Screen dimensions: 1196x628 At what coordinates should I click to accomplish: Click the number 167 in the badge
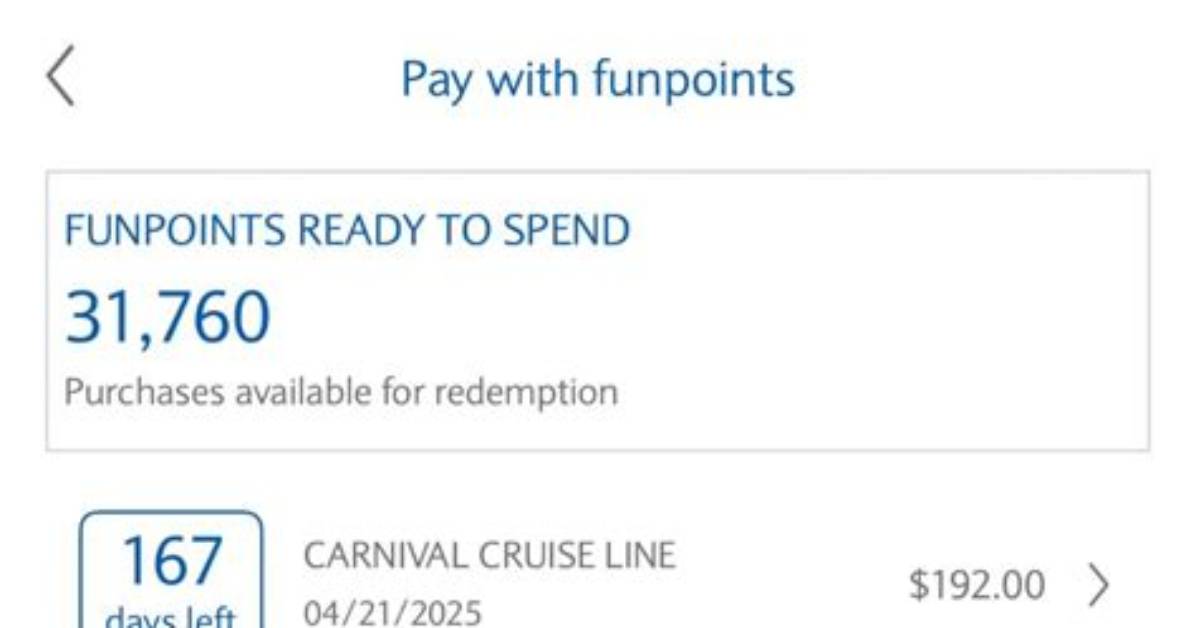[x=172, y=561]
